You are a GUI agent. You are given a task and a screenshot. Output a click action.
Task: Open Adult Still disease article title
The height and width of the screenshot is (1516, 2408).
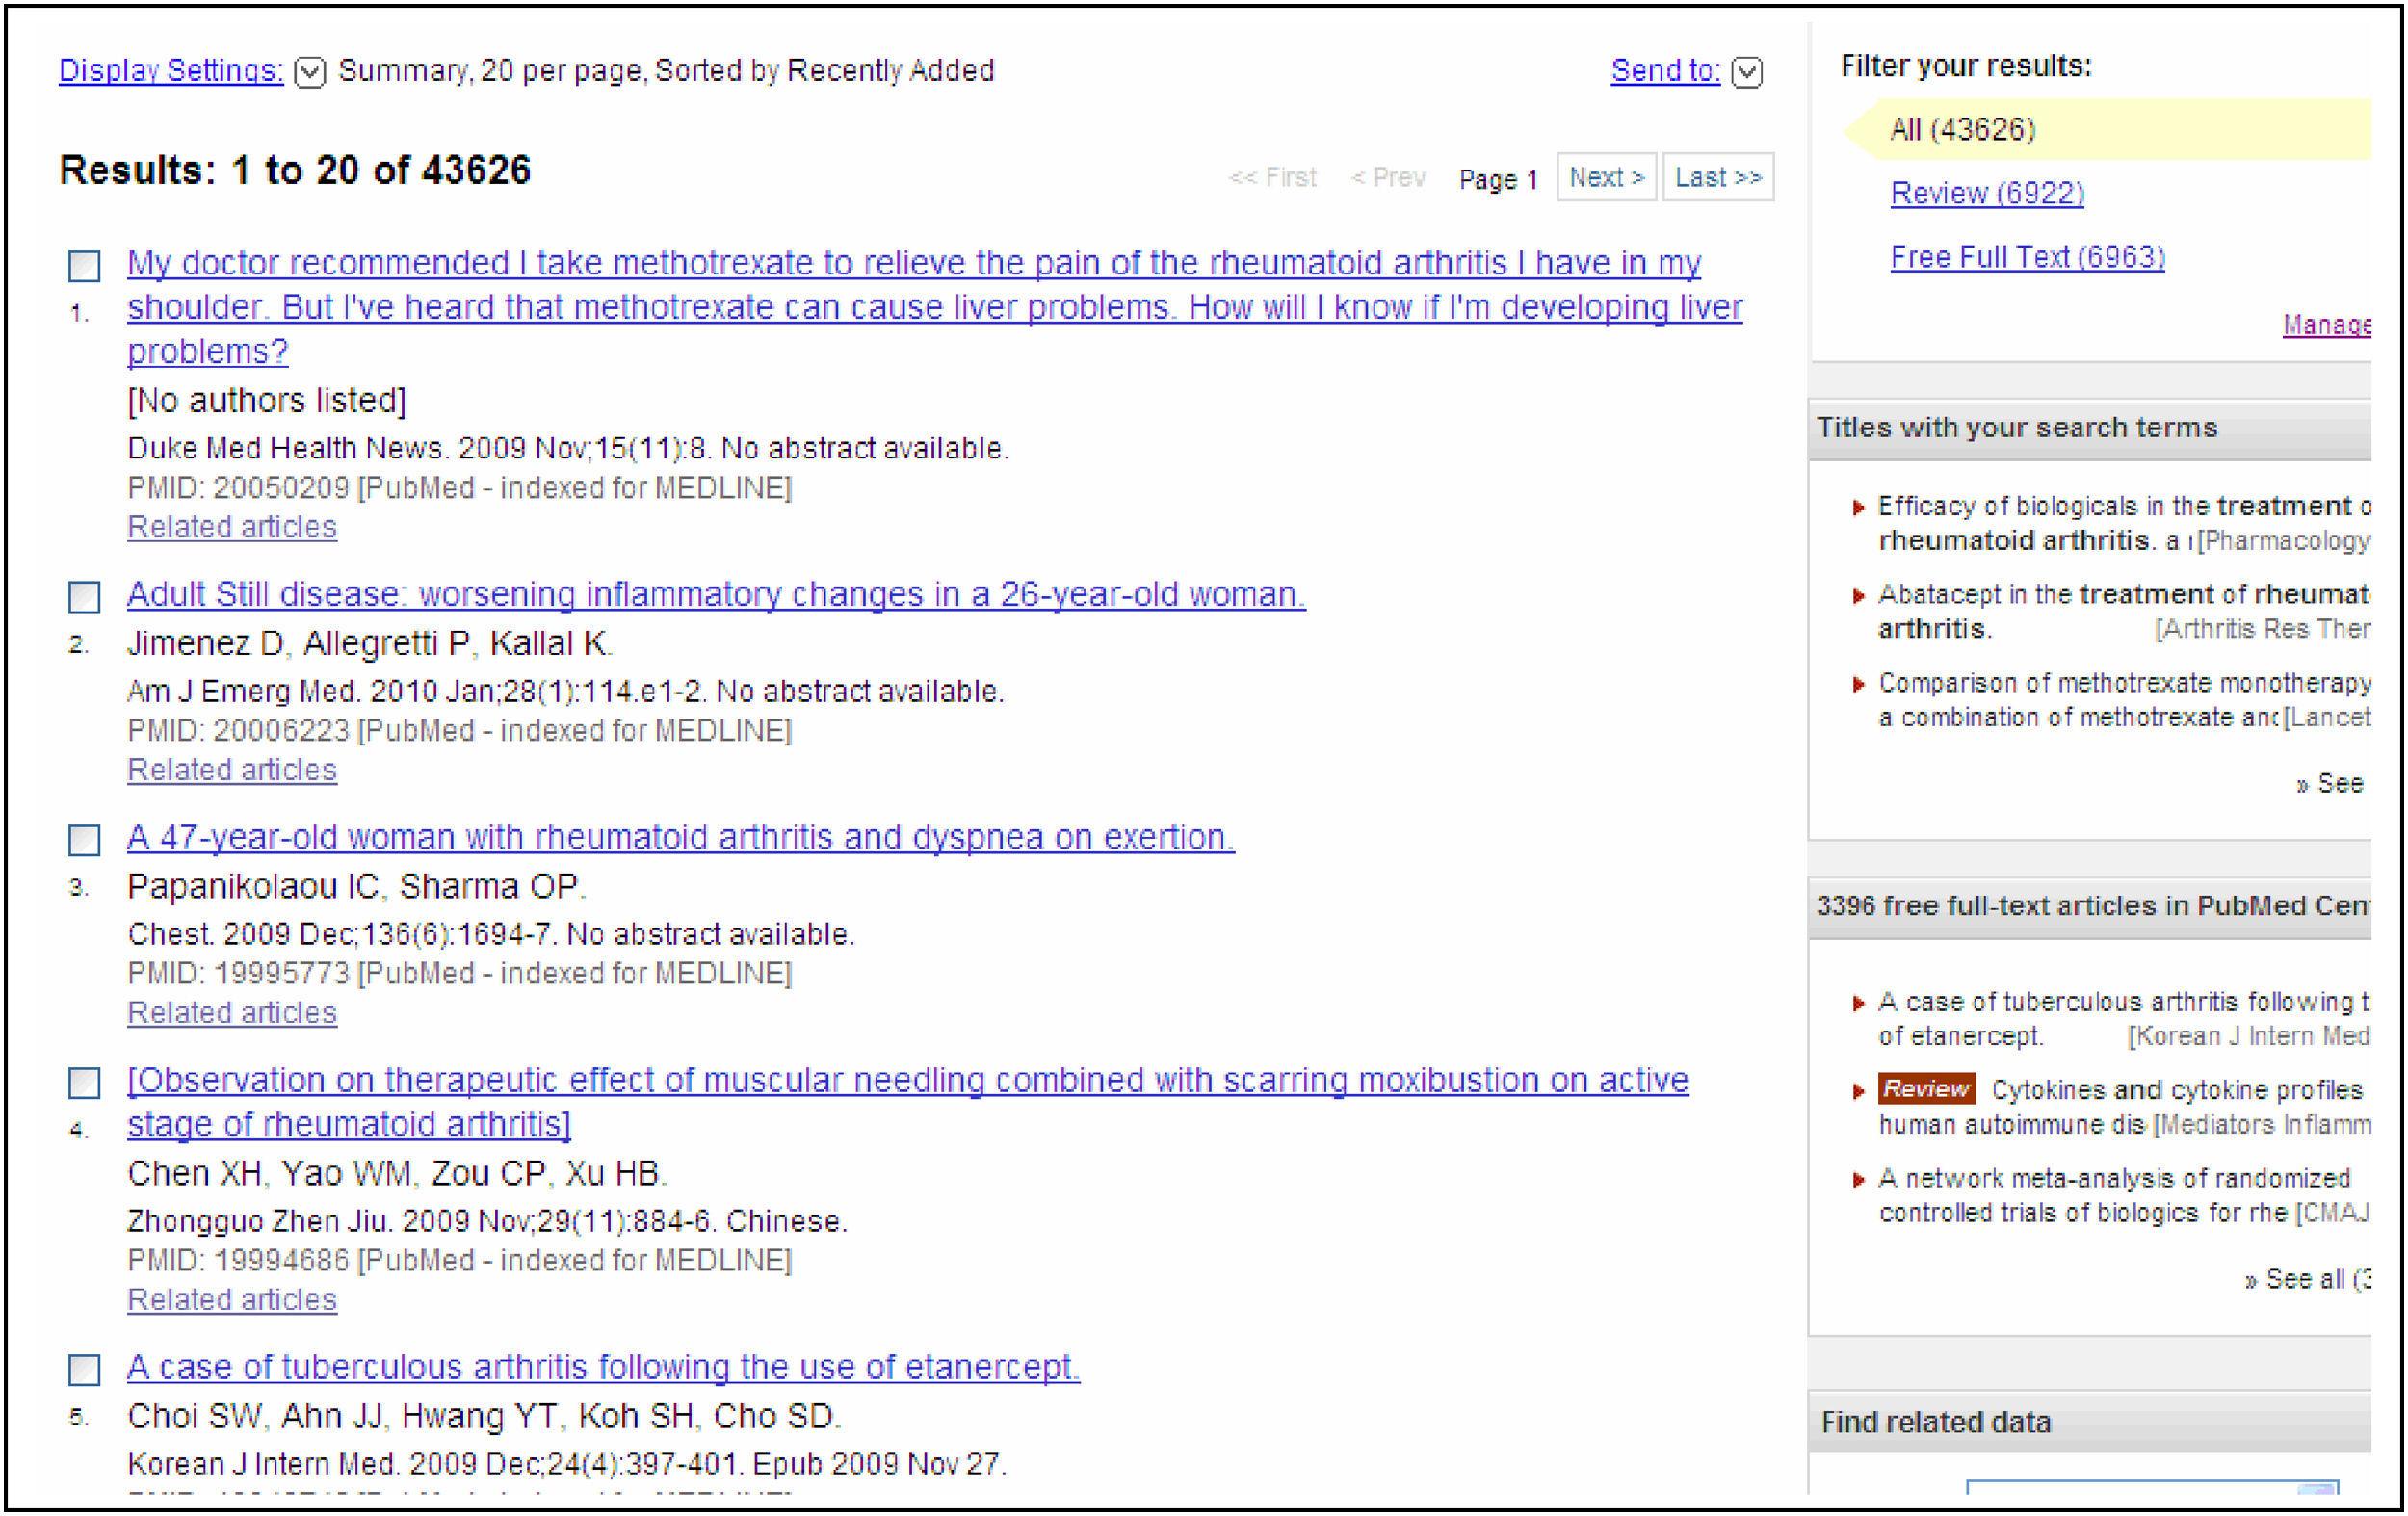click(715, 595)
